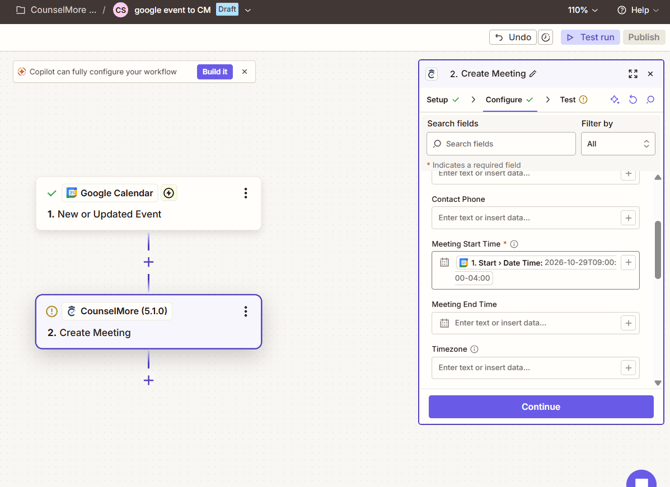Click the trigger lightning bolt icon
Screen dimensions: 670x487
(x=169, y=193)
